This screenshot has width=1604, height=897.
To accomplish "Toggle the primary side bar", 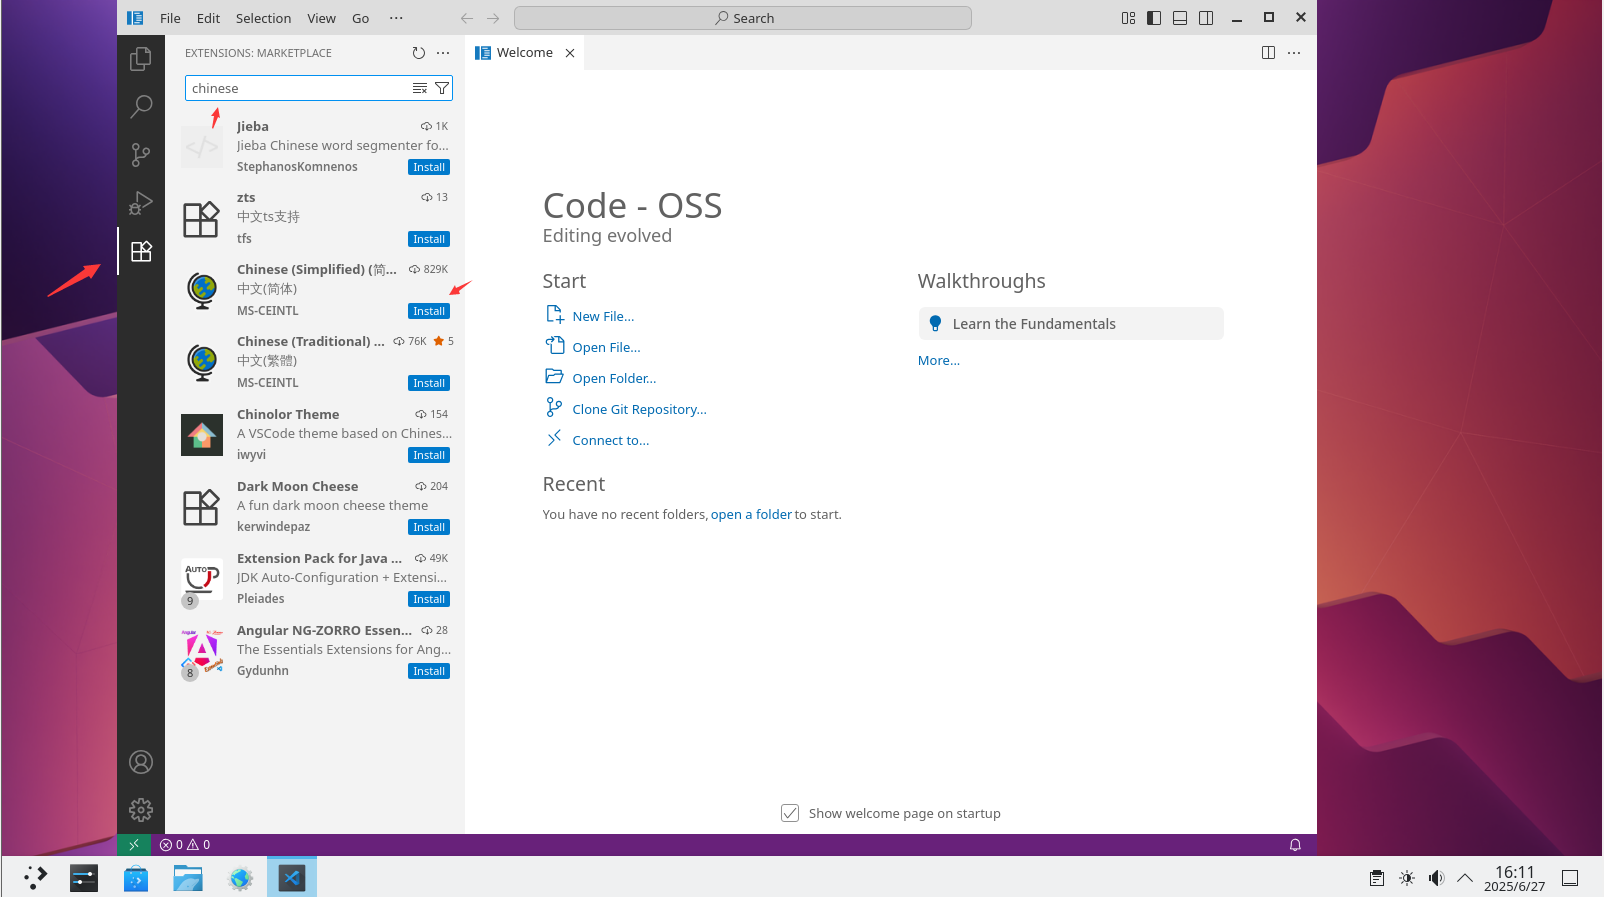I will 1154,18.
